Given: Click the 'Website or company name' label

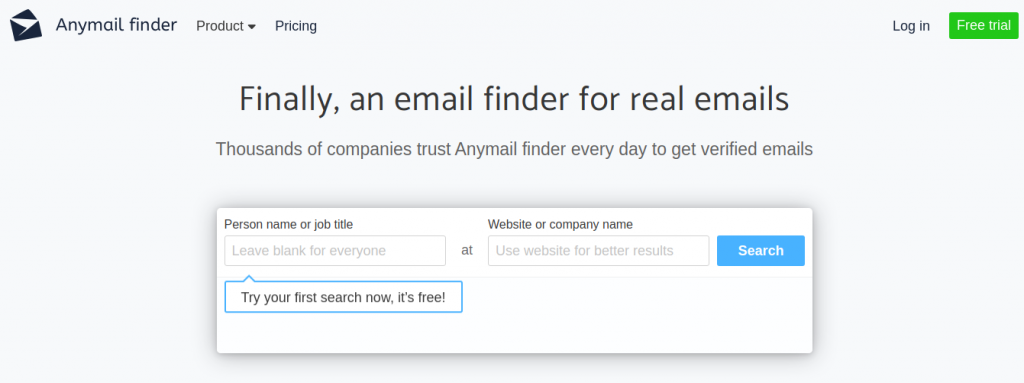Looking at the screenshot, I should (560, 225).
